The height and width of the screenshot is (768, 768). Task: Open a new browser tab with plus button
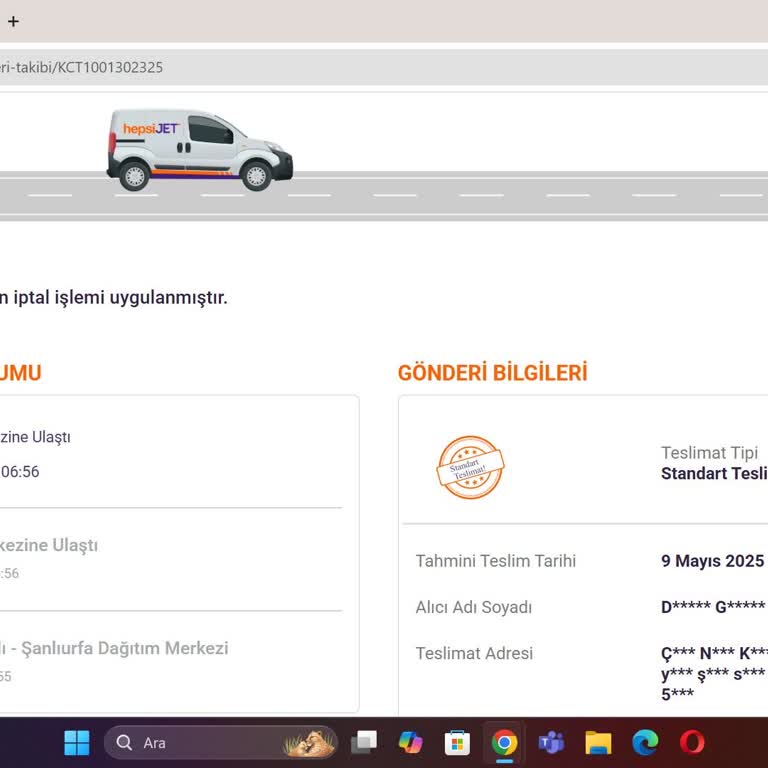[x=13, y=22]
